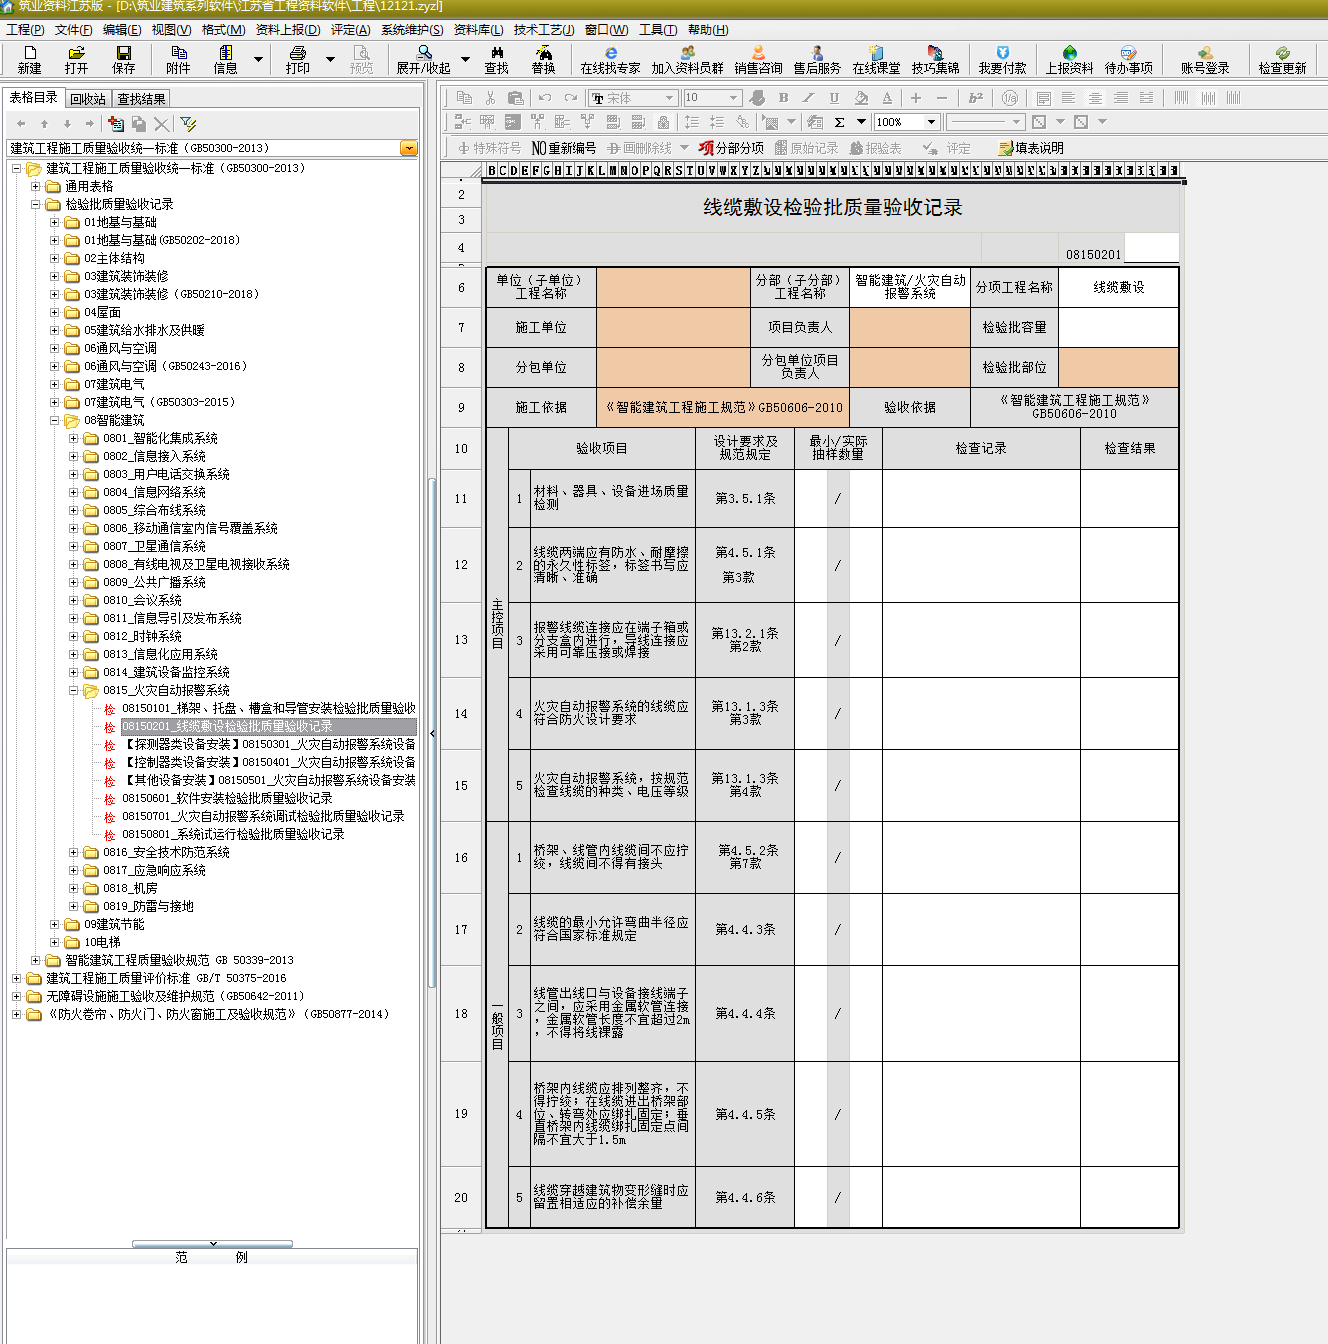Click the 施工单位 orange input cell

(x=673, y=327)
